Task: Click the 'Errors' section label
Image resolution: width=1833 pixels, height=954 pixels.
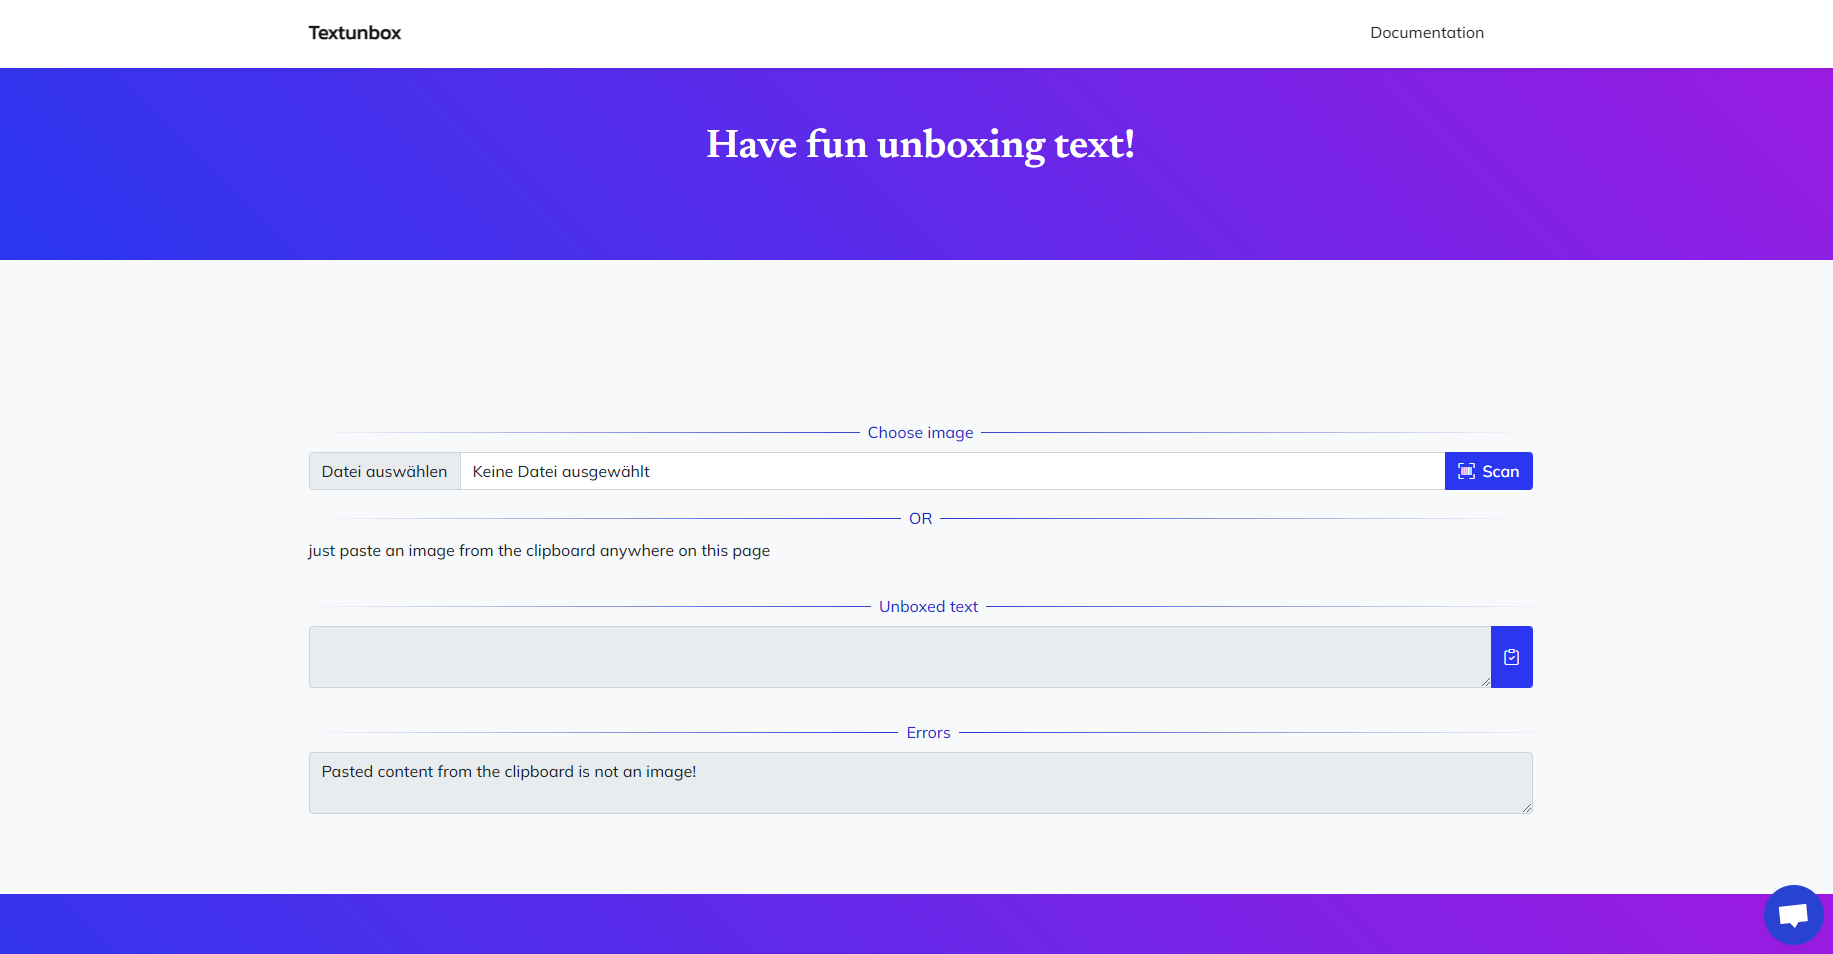Action: (x=927, y=732)
